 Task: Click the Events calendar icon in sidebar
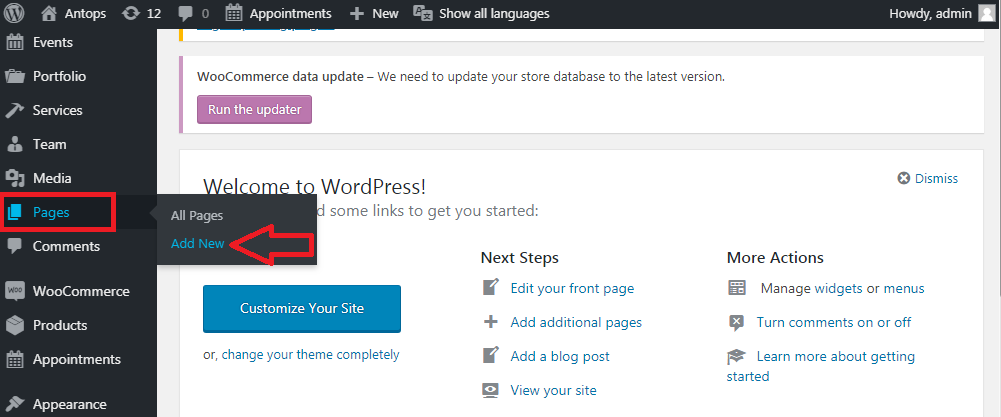pyautogui.click(x=15, y=43)
